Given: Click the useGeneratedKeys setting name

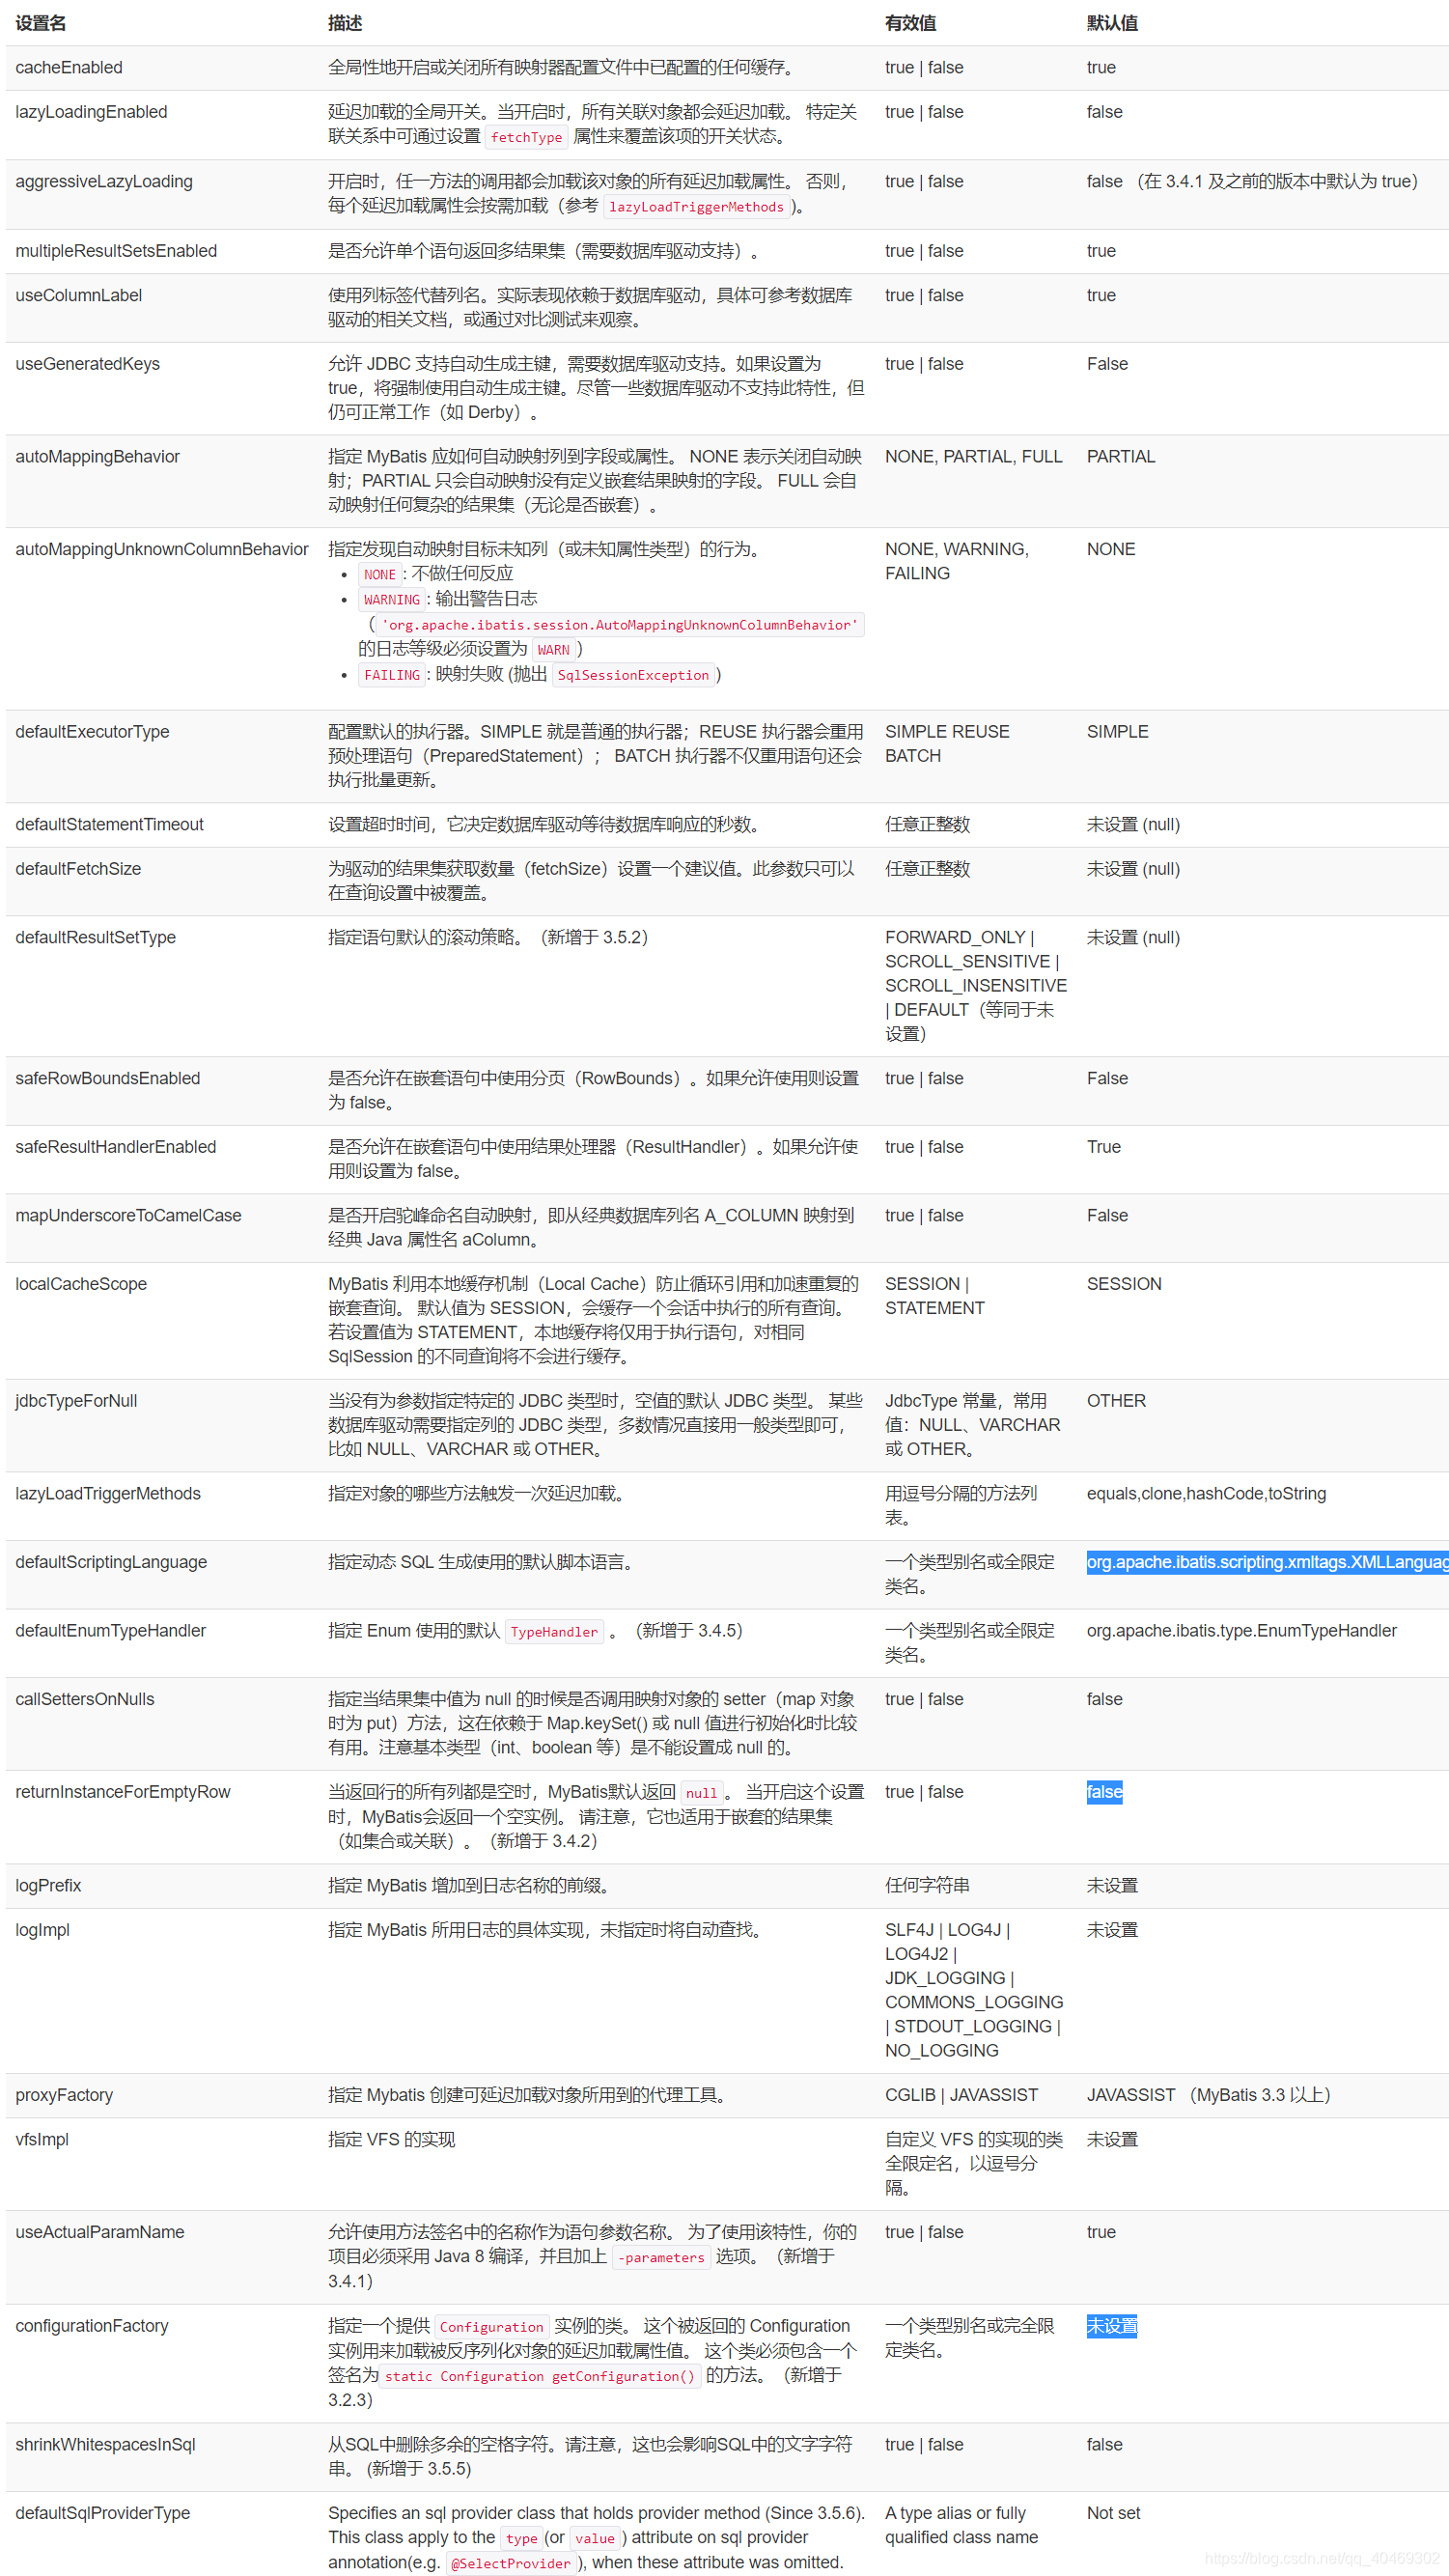Looking at the screenshot, I should (88, 364).
